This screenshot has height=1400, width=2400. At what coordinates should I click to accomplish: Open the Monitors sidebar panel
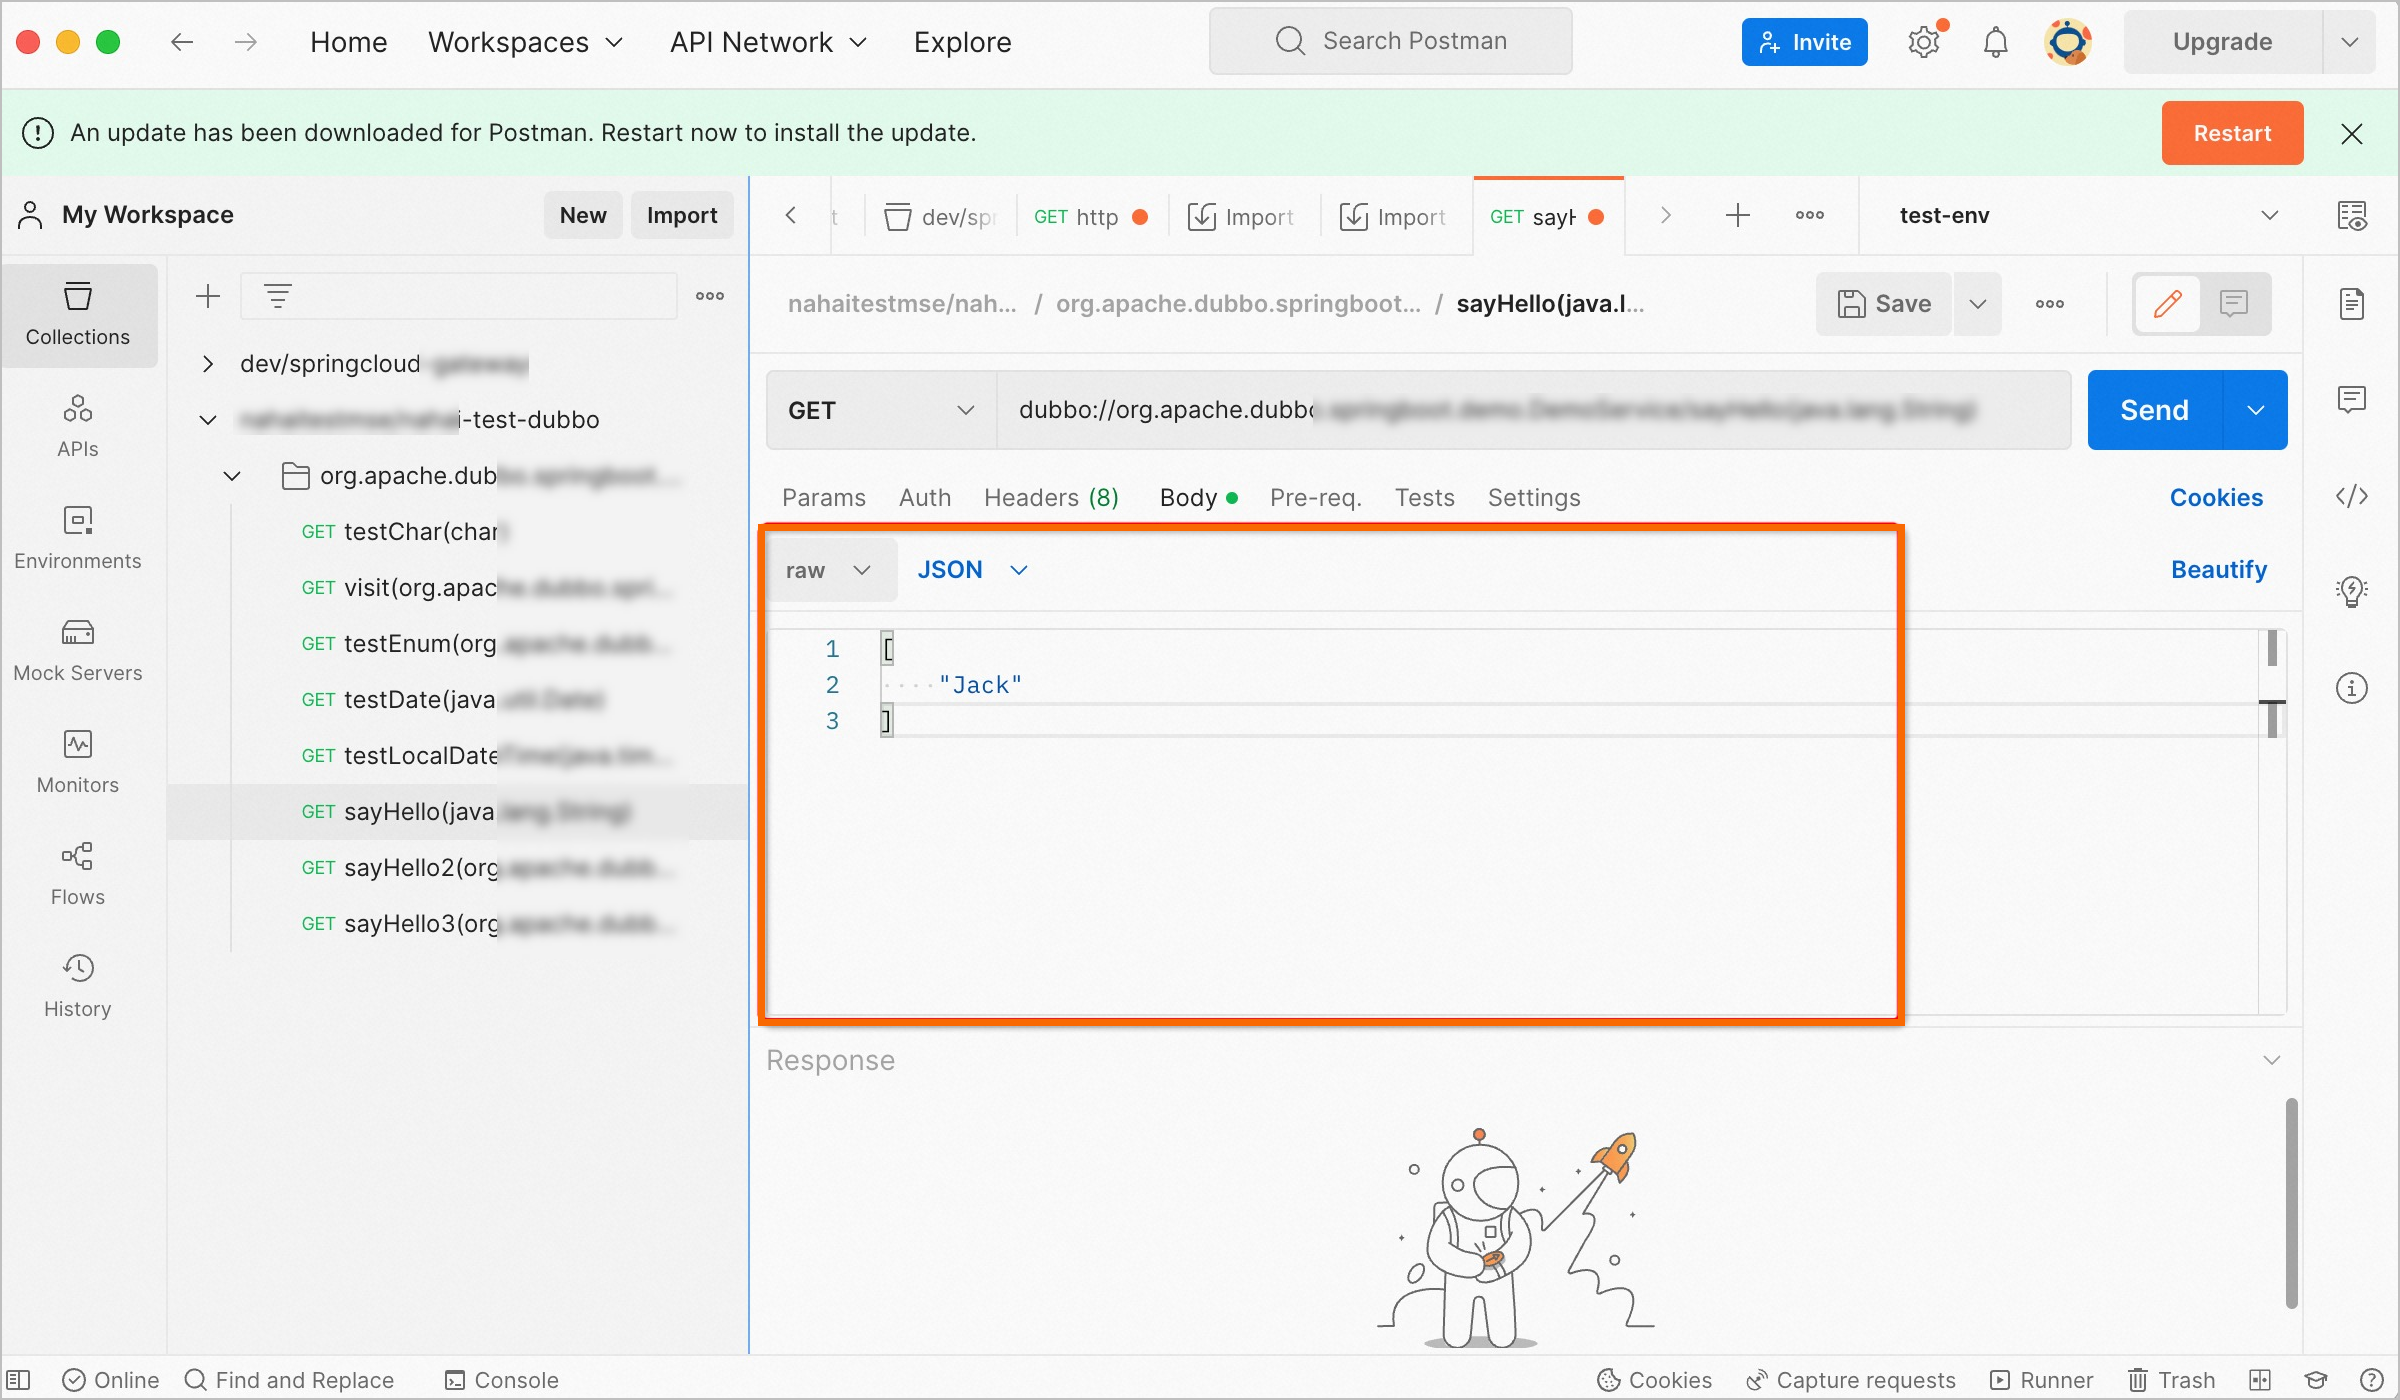[78, 762]
